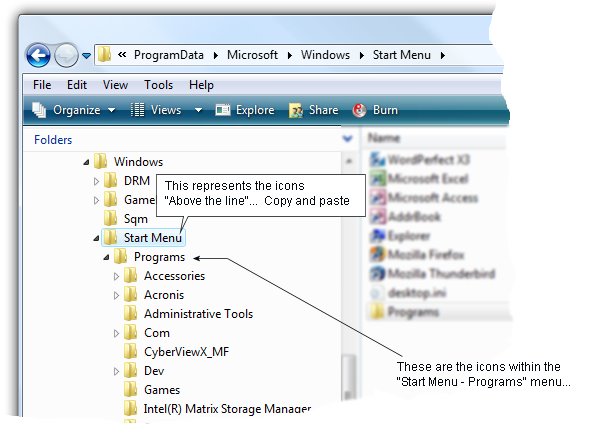Expand the Accessories folder node
Viewport: 590px width, 433px height.
pos(116,277)
